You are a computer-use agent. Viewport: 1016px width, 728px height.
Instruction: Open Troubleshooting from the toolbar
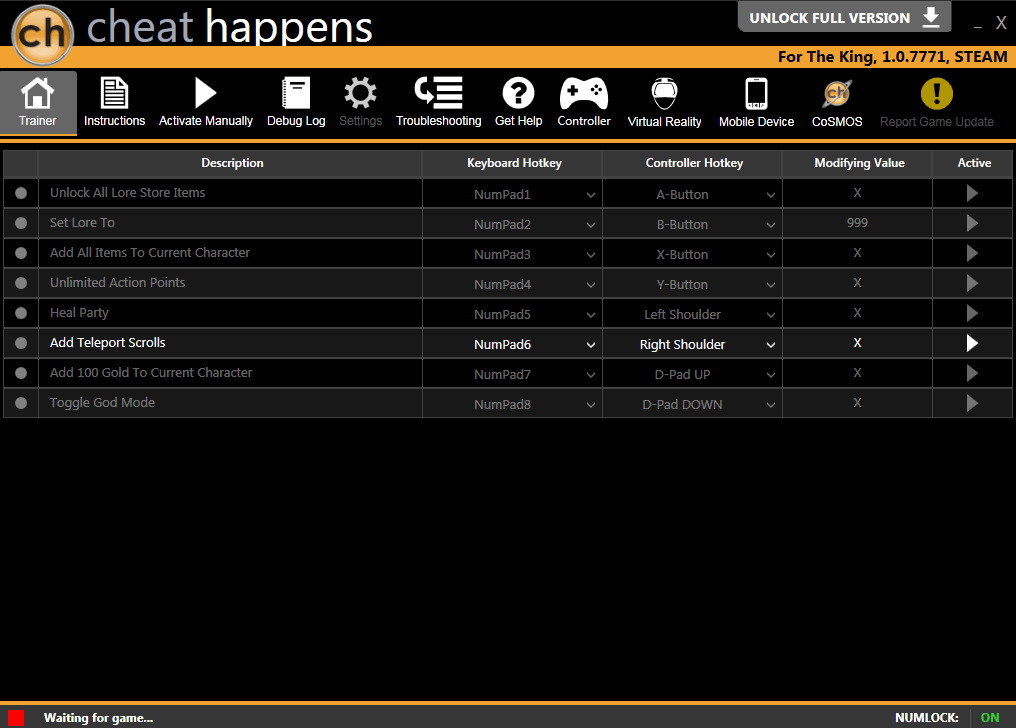pos(439,102)
